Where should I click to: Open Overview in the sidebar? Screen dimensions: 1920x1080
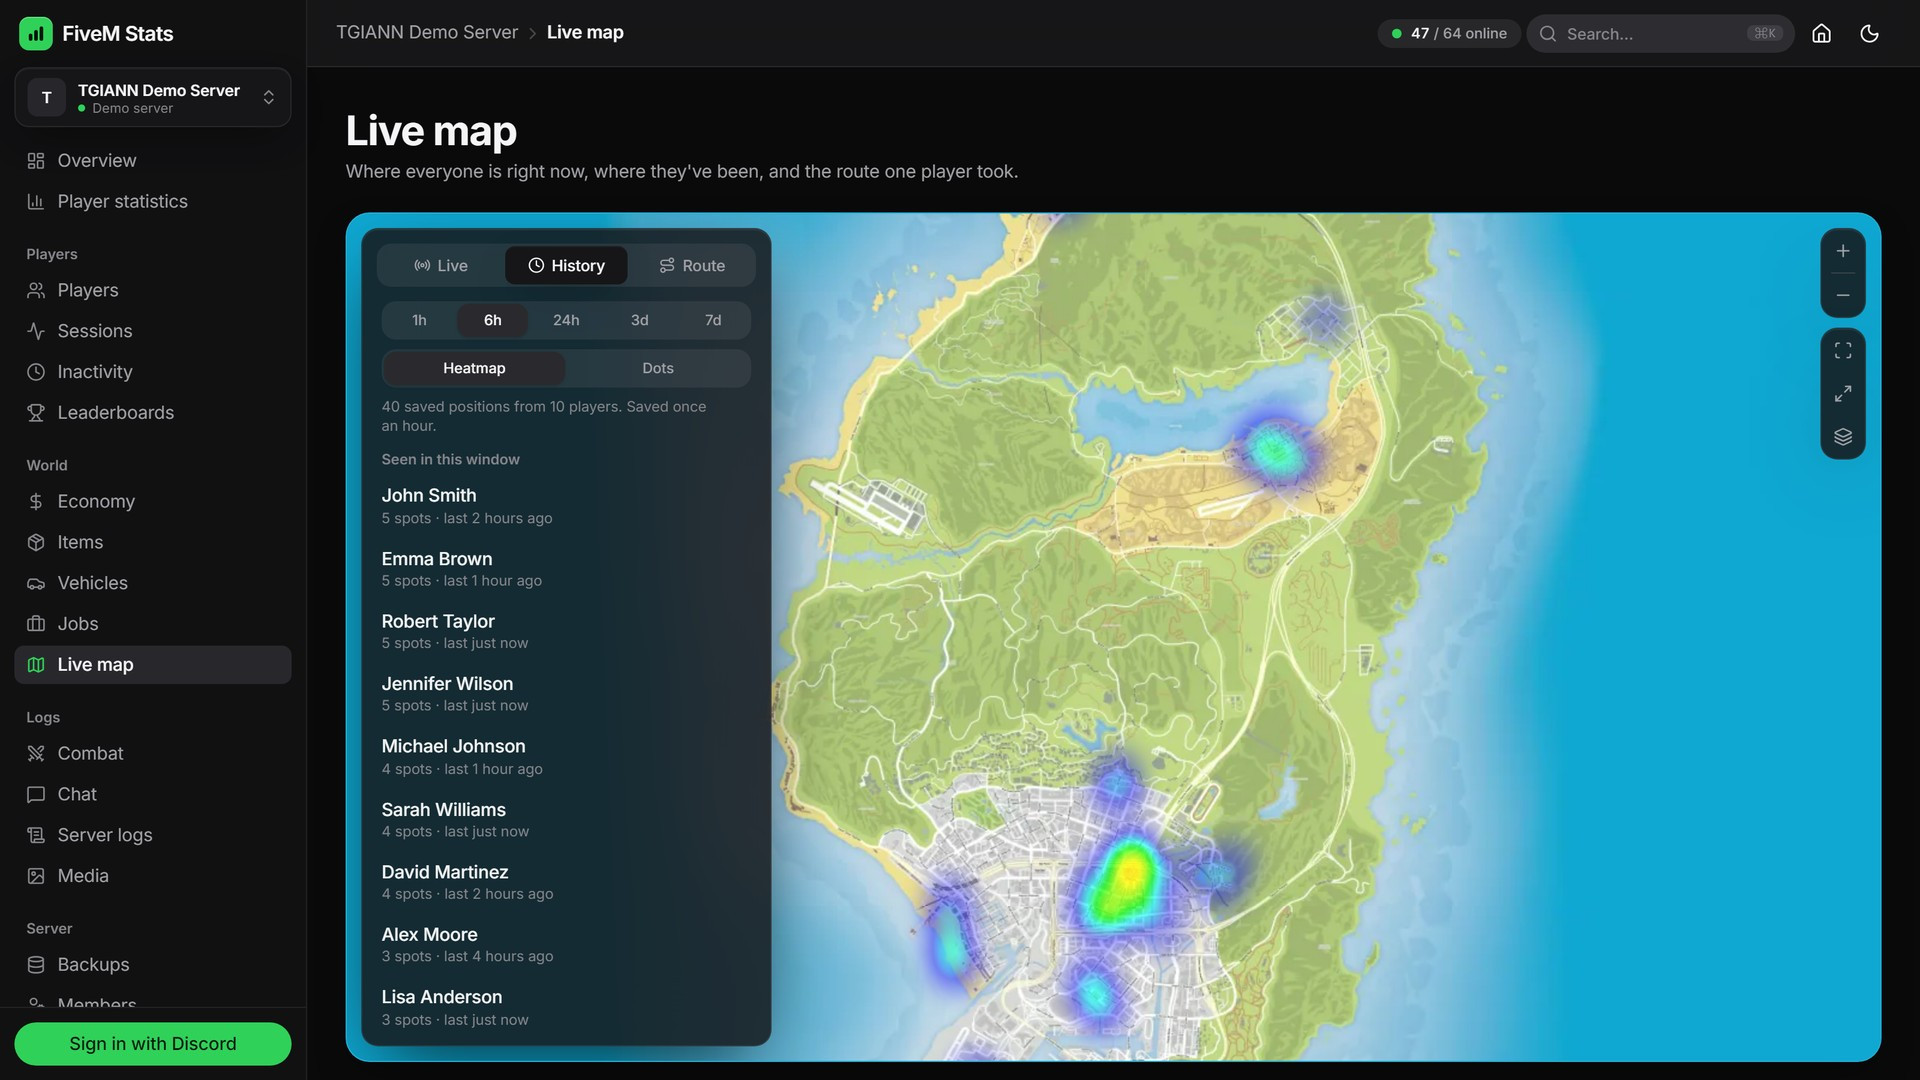153,160
